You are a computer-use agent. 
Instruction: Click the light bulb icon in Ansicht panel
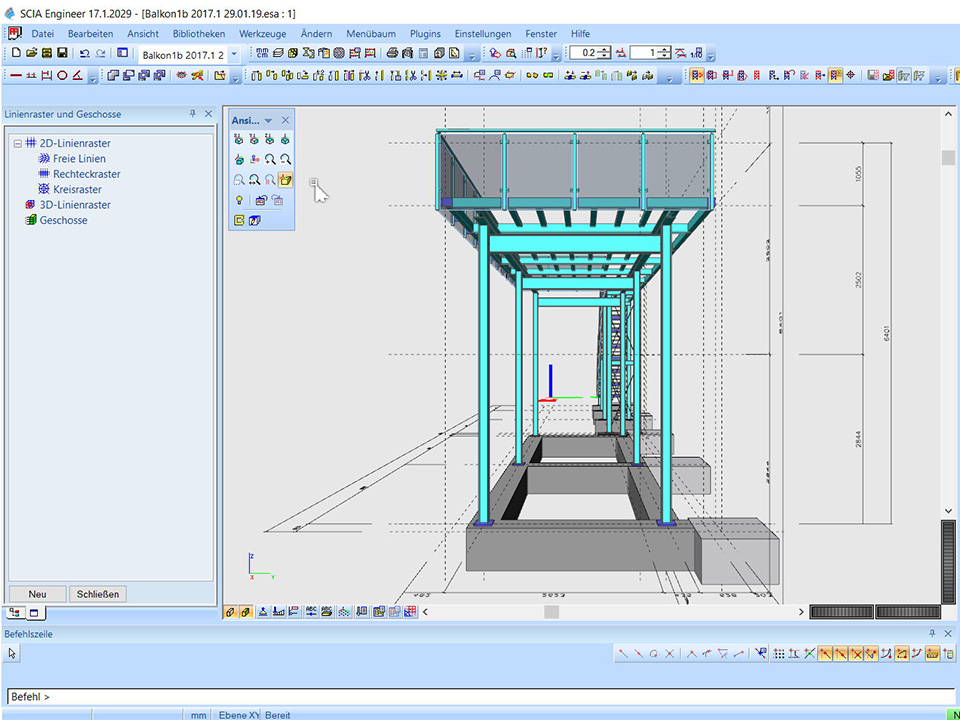[239, 201]
